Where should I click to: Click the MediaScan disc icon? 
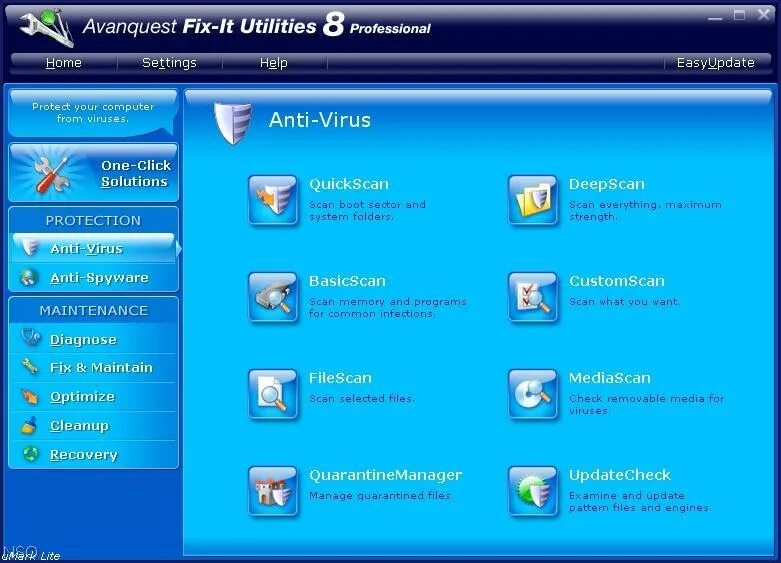(532, 394)
